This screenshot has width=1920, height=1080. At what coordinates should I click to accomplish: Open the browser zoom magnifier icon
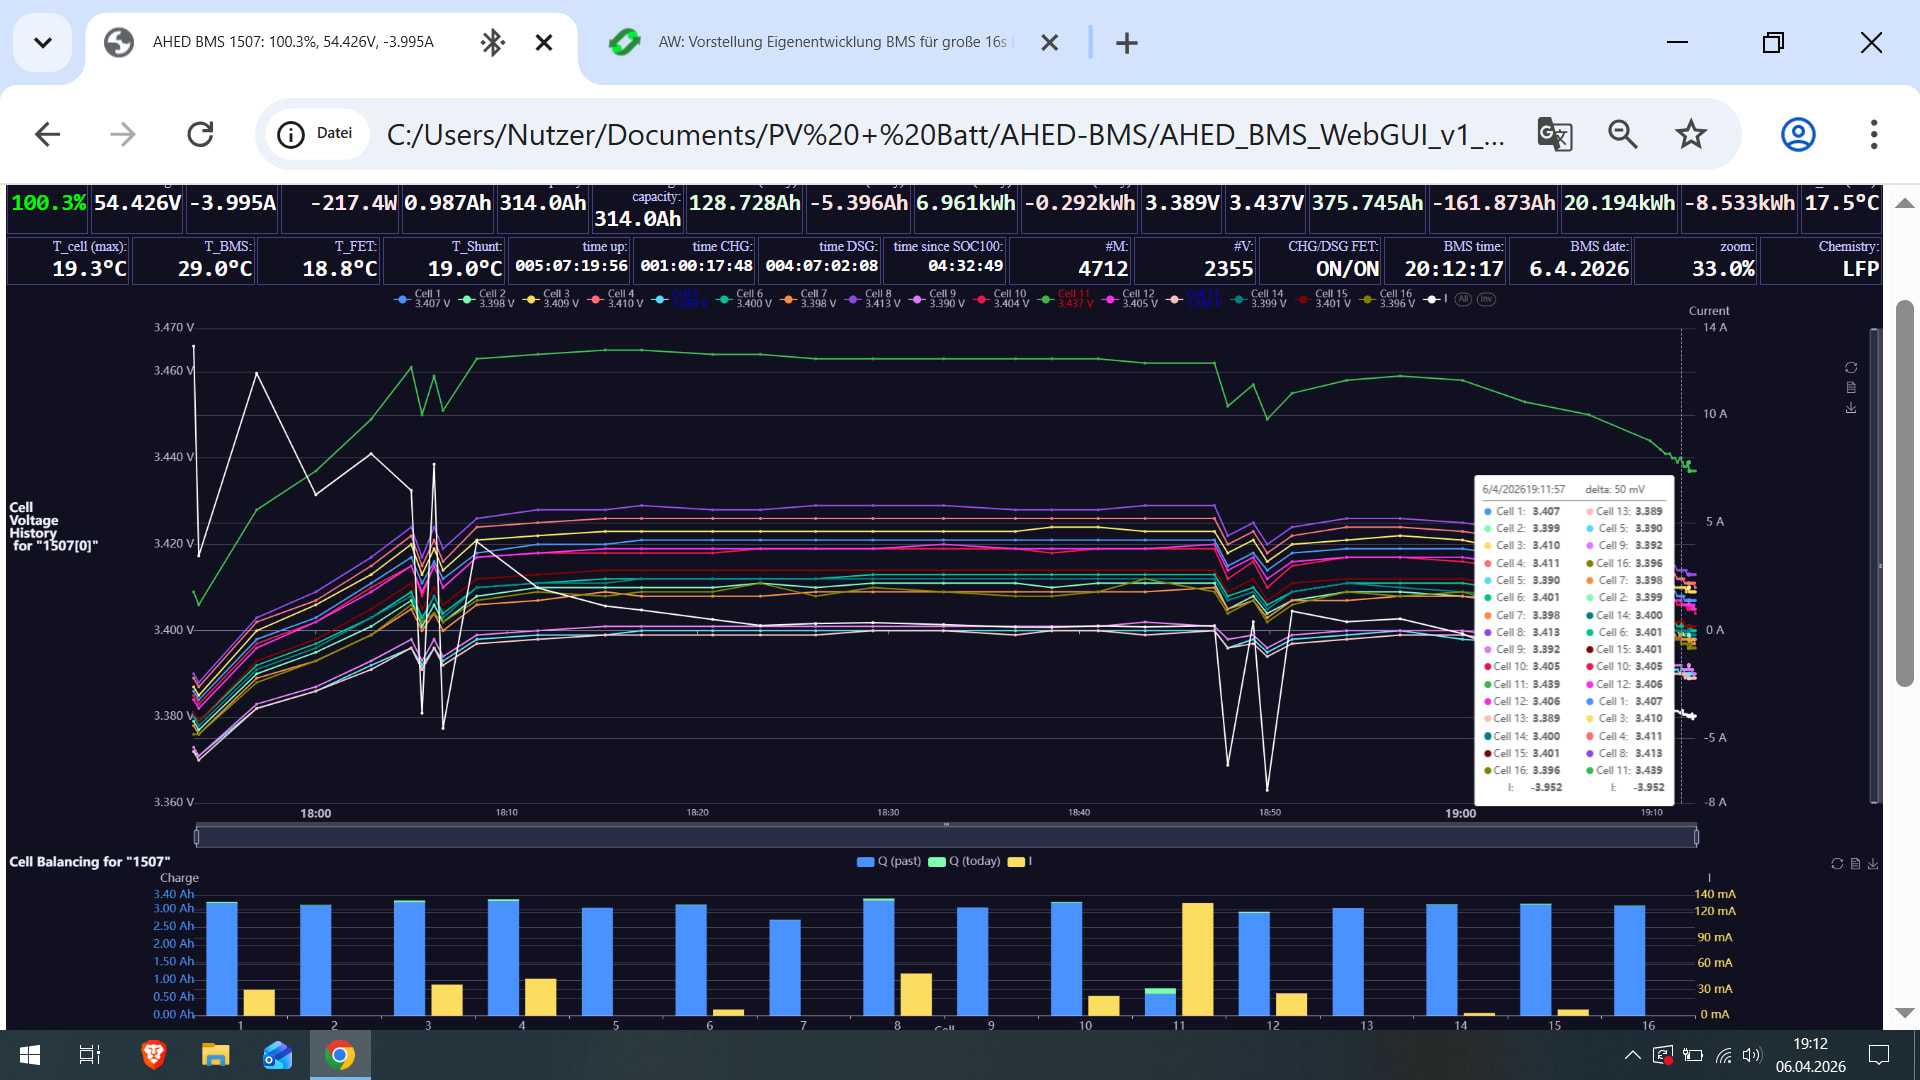click(x=1622, y=134)
